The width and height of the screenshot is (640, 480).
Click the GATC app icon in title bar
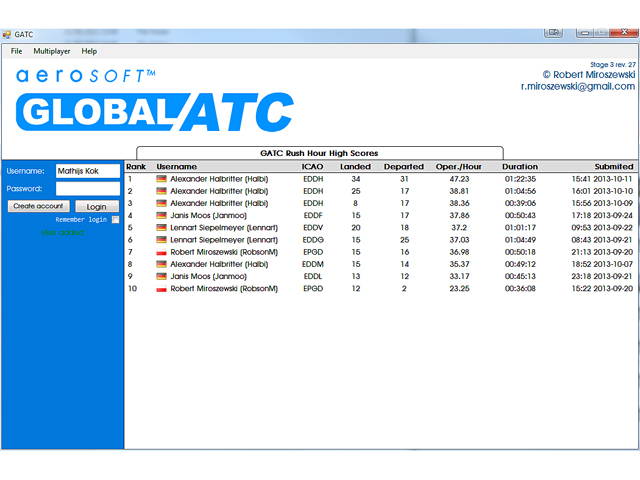pyautogui.click(x=6, y=35)
